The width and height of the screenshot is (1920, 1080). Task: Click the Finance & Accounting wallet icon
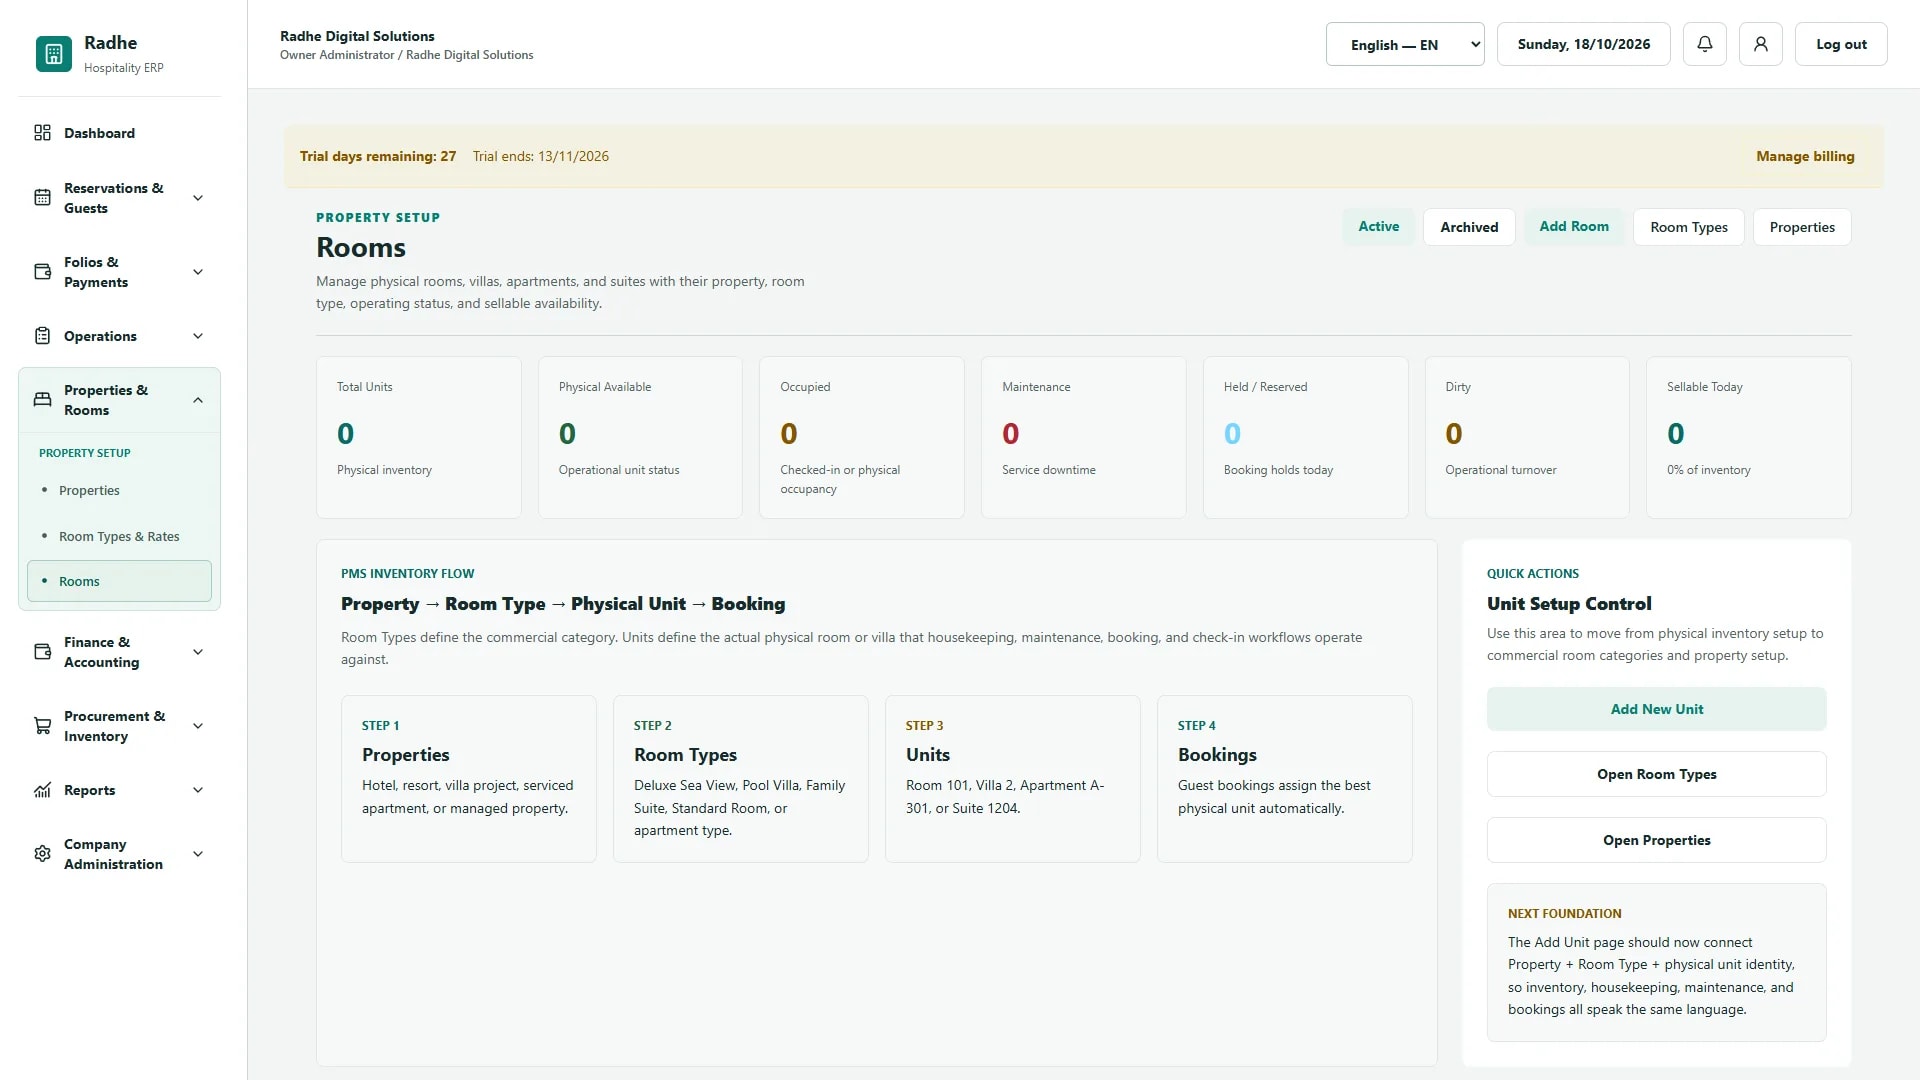(42, 652)
